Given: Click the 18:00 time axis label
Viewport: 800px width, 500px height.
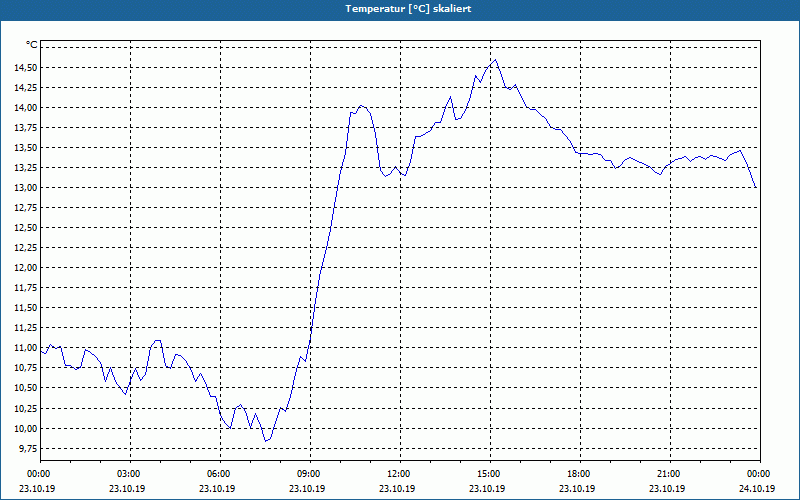Looking at the screenshot, I should pyautogui.click(x=578, y=474).
